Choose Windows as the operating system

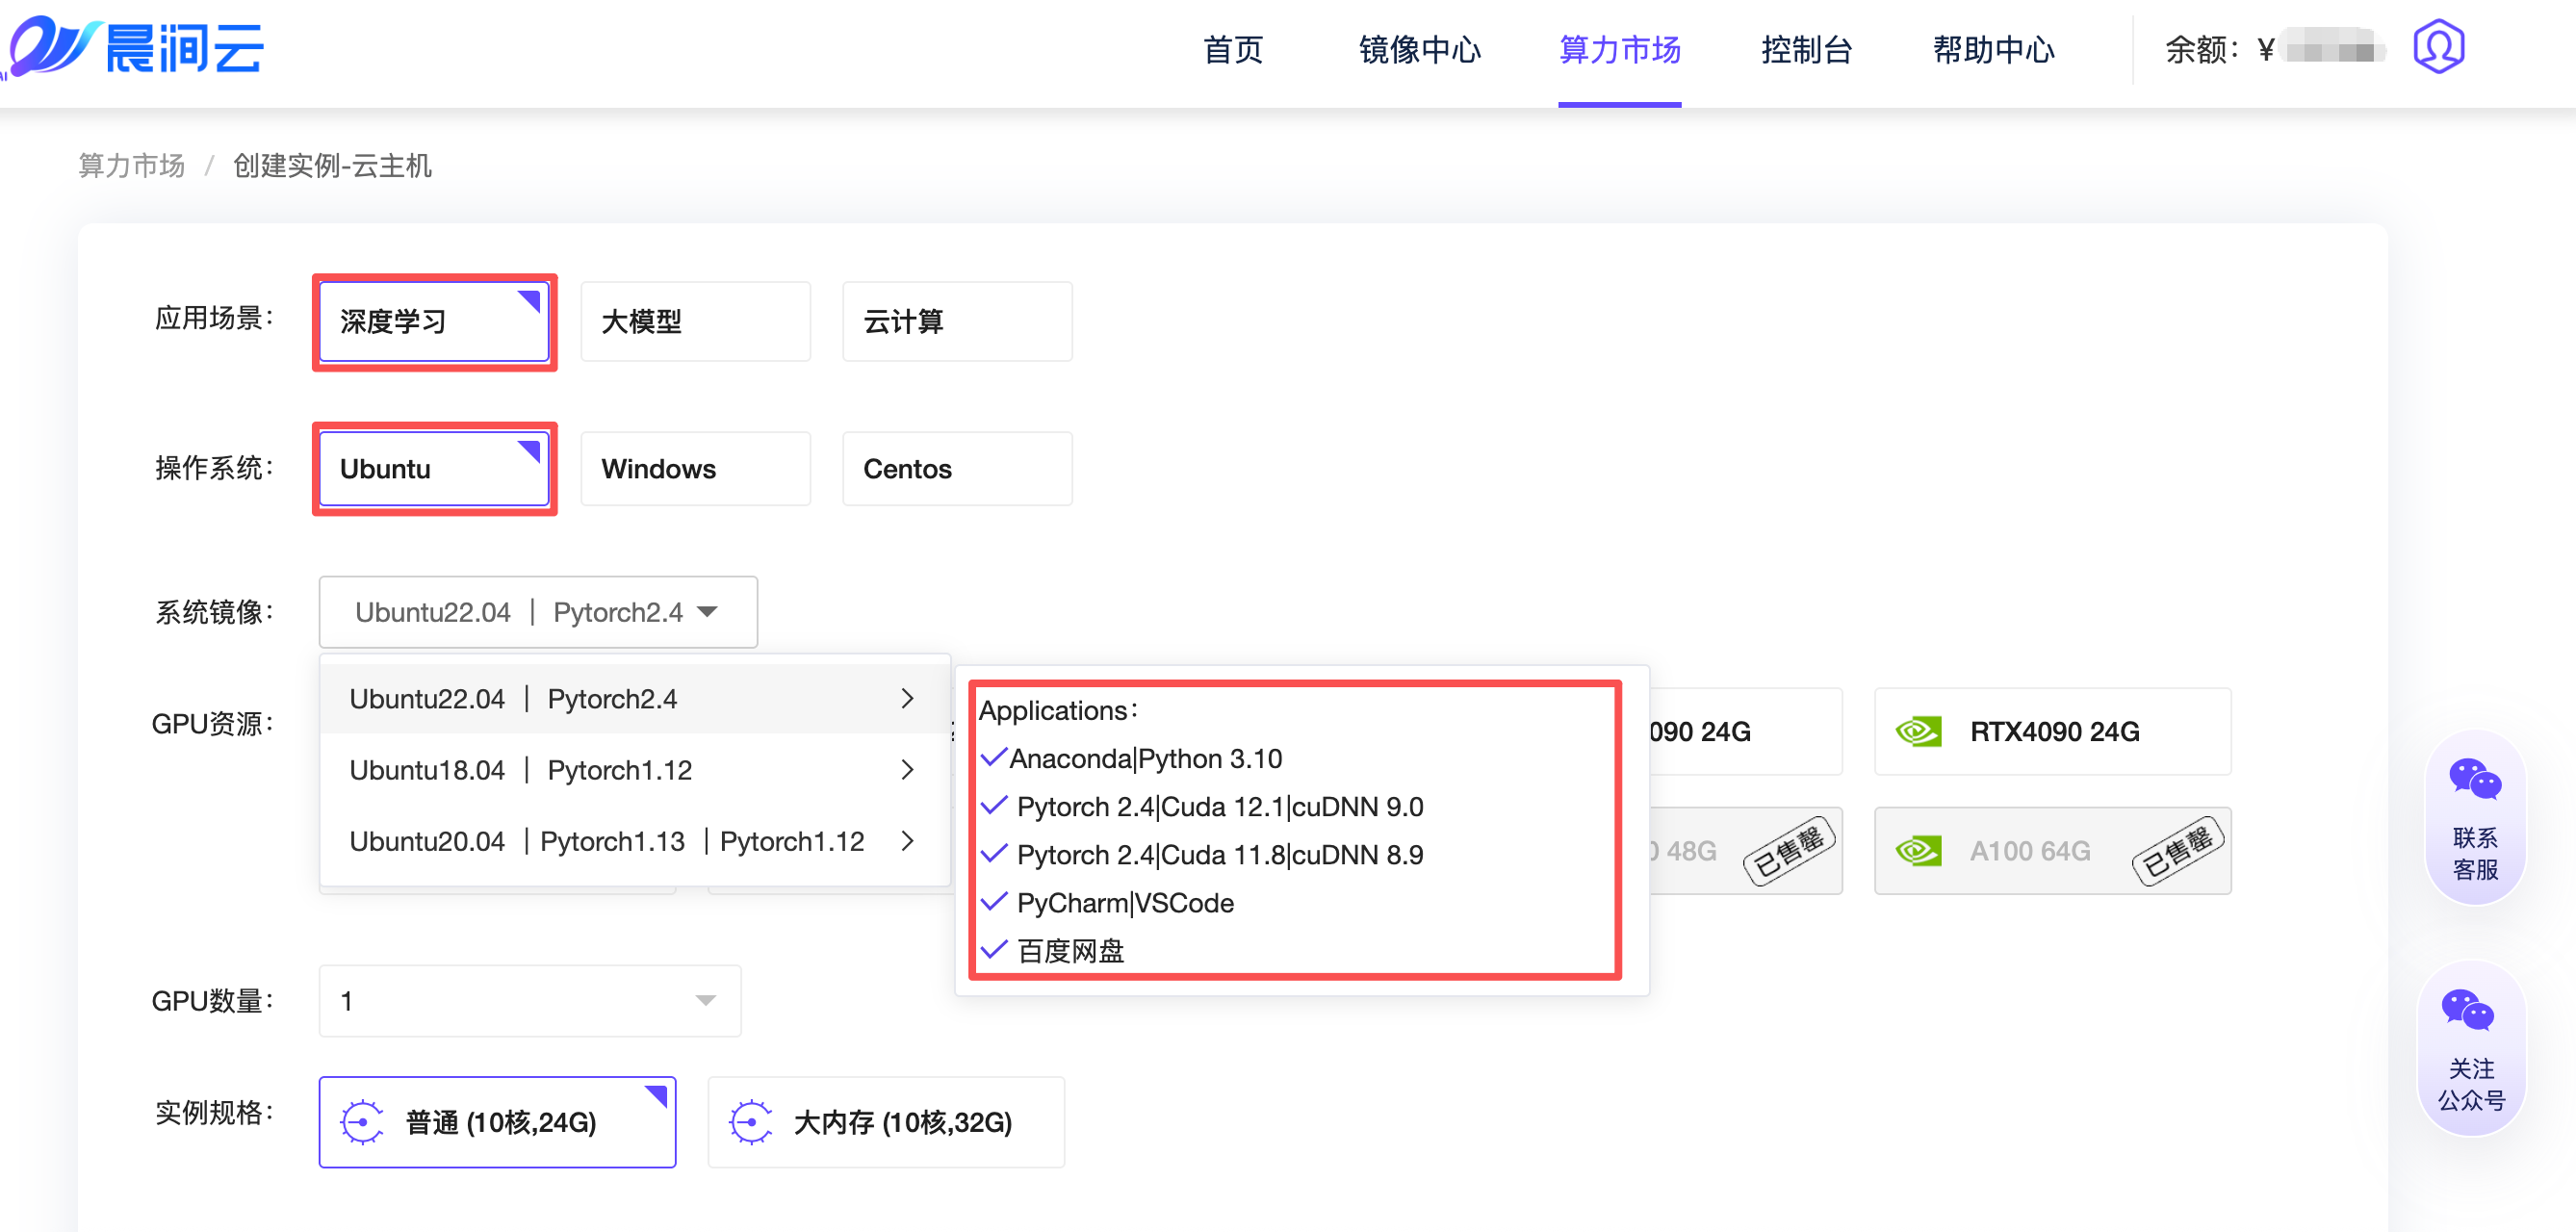click(695, 469)
